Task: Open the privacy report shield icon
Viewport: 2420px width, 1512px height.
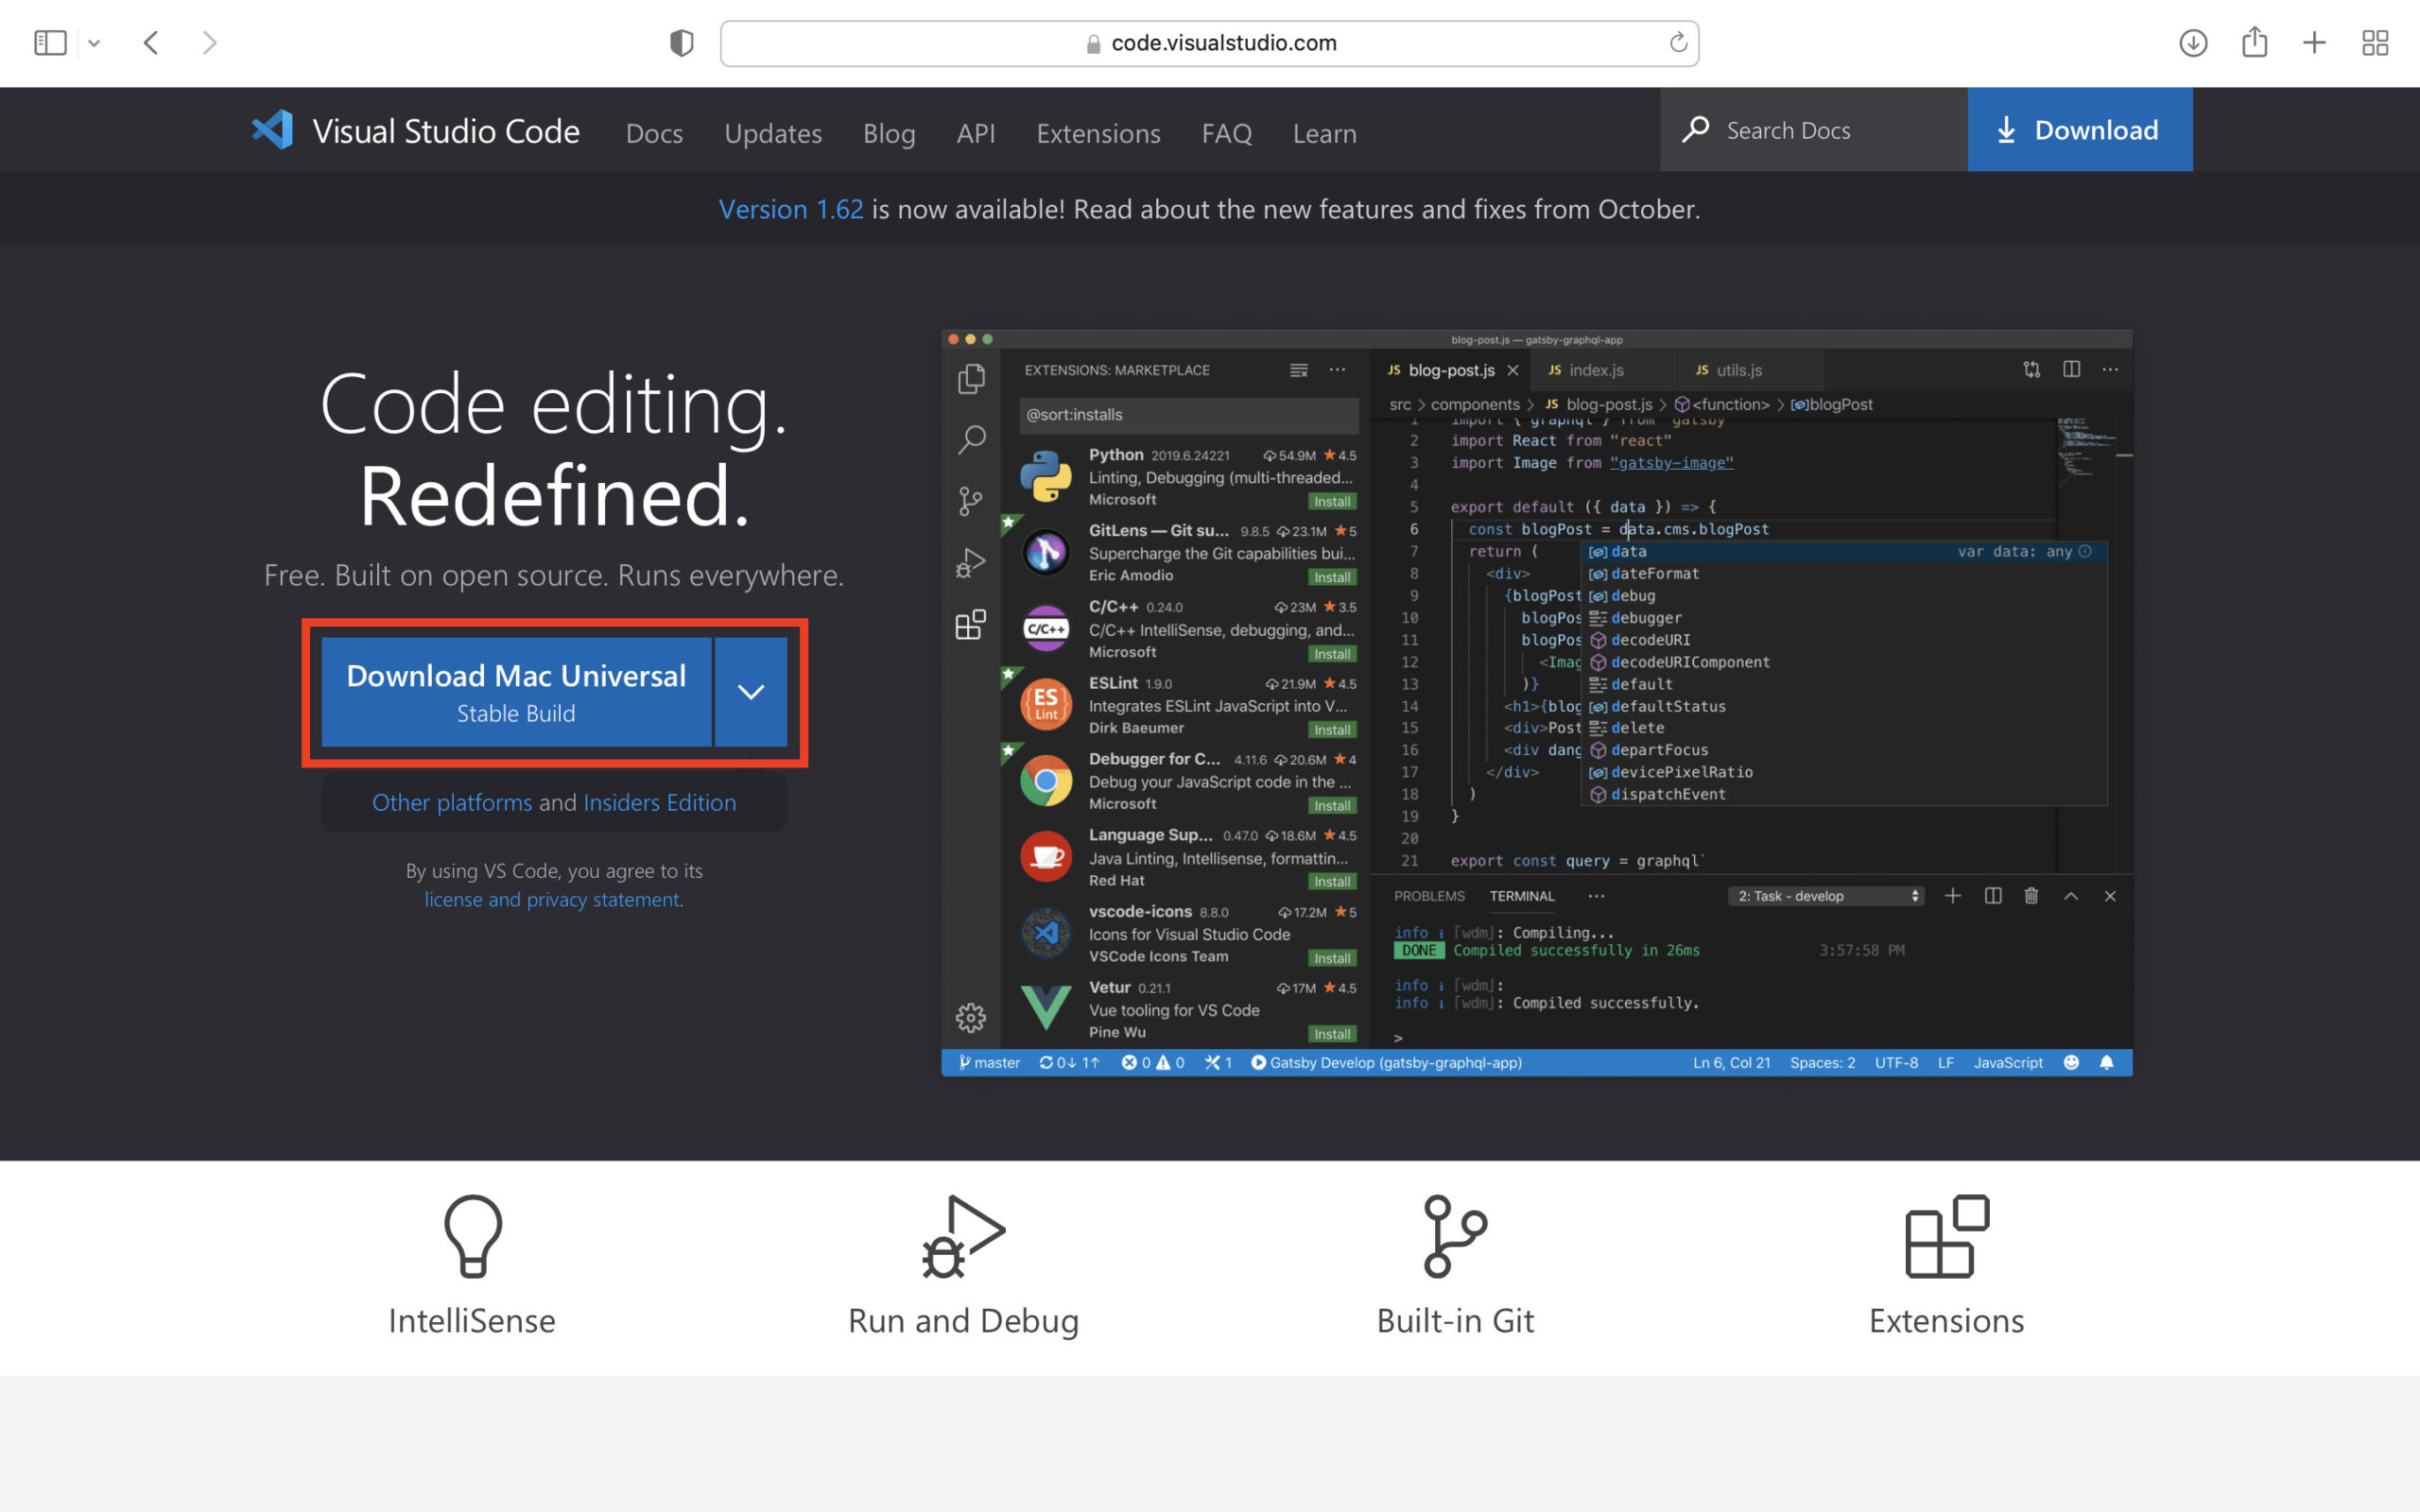Action: coord(681,43)
